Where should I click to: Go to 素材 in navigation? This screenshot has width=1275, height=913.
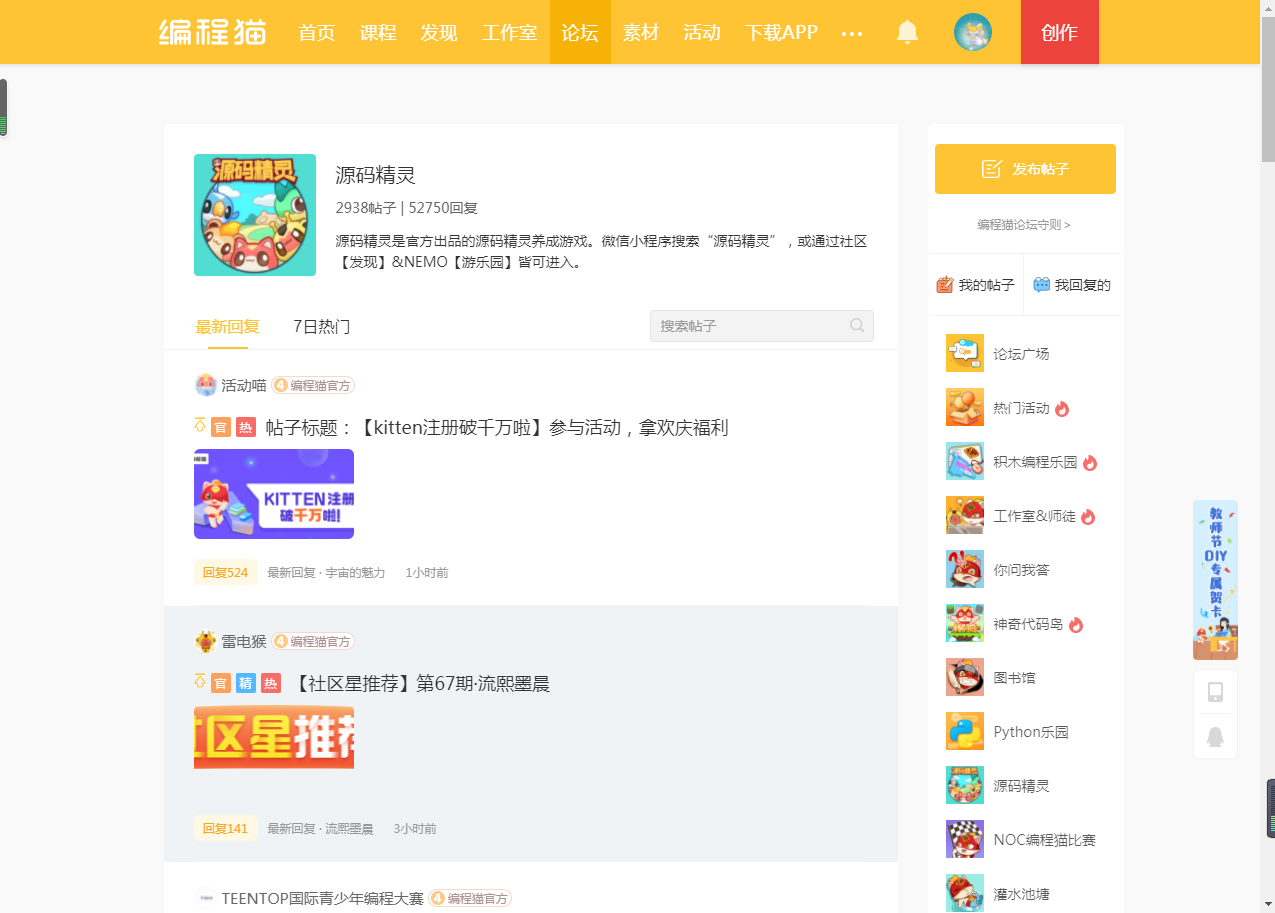(641, 32)
